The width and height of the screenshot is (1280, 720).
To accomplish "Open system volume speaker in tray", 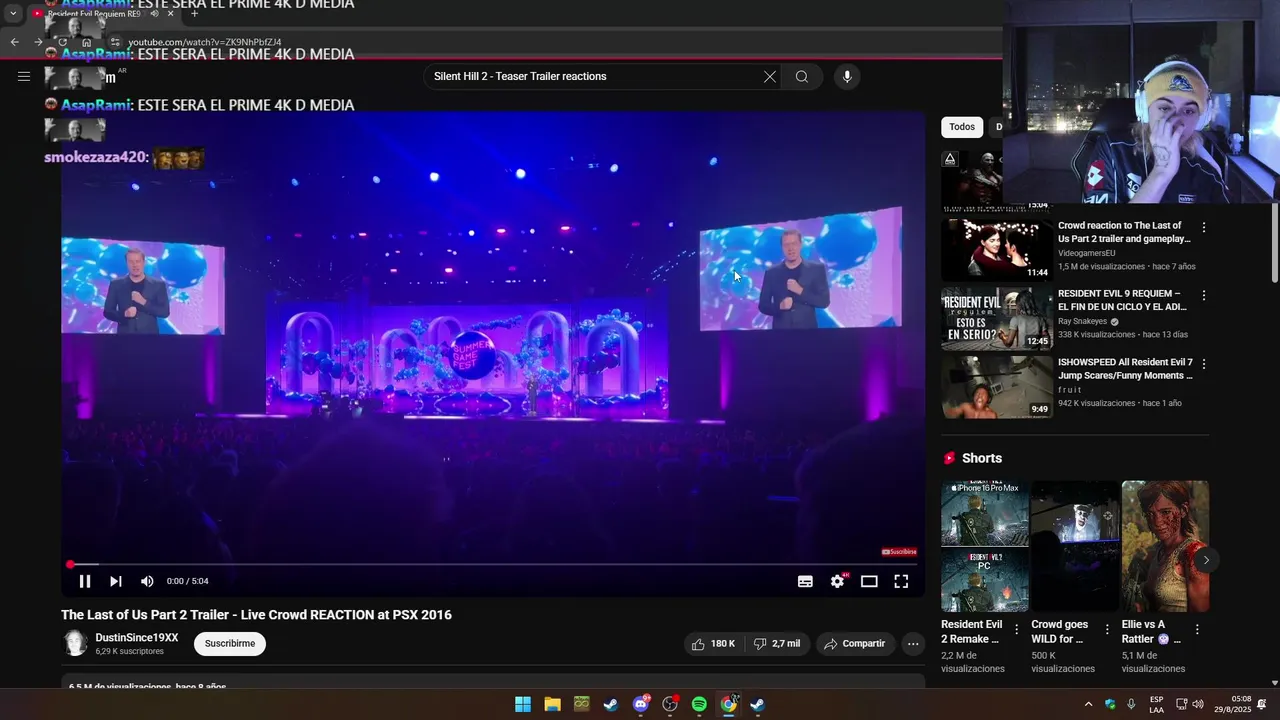I will 1198,704.
